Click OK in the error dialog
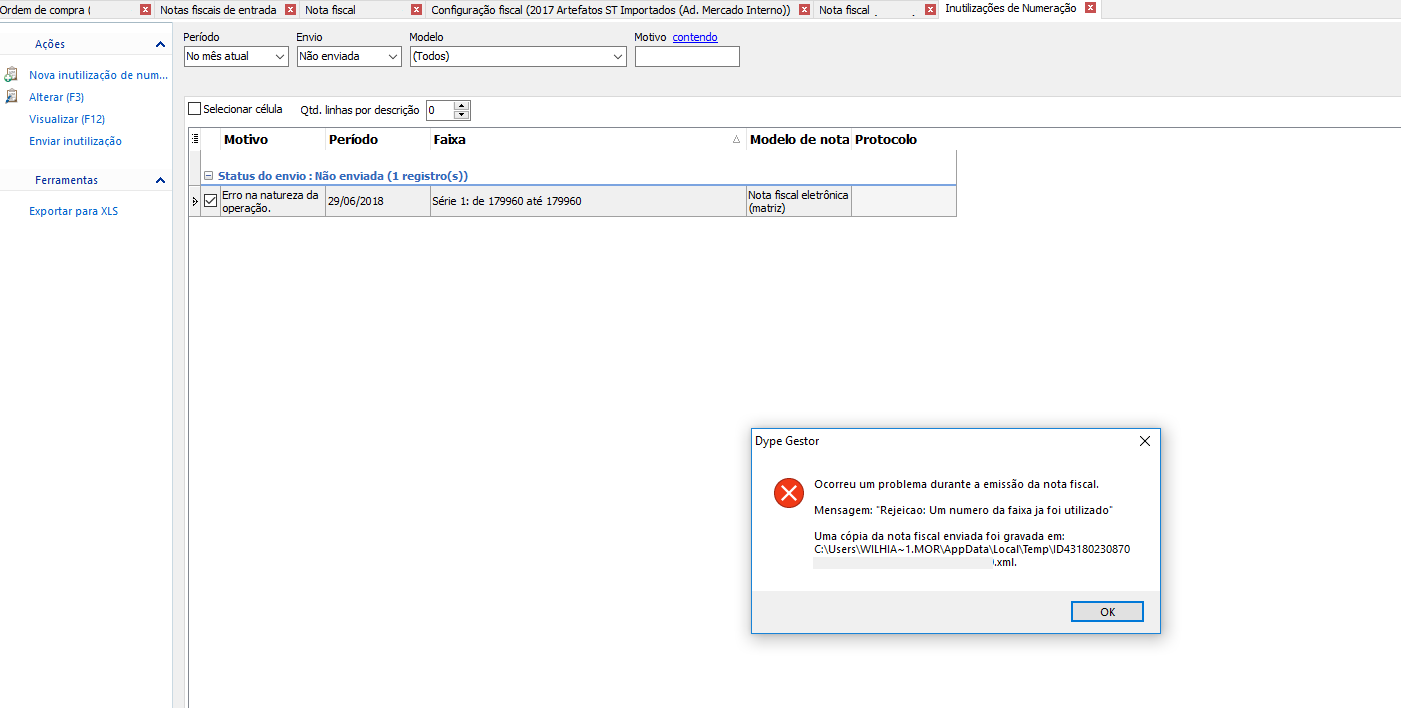 tap(1107, 612)
